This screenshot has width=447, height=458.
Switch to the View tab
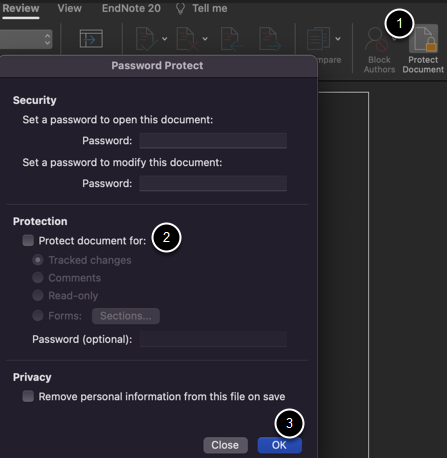click(x=69, y=8)
